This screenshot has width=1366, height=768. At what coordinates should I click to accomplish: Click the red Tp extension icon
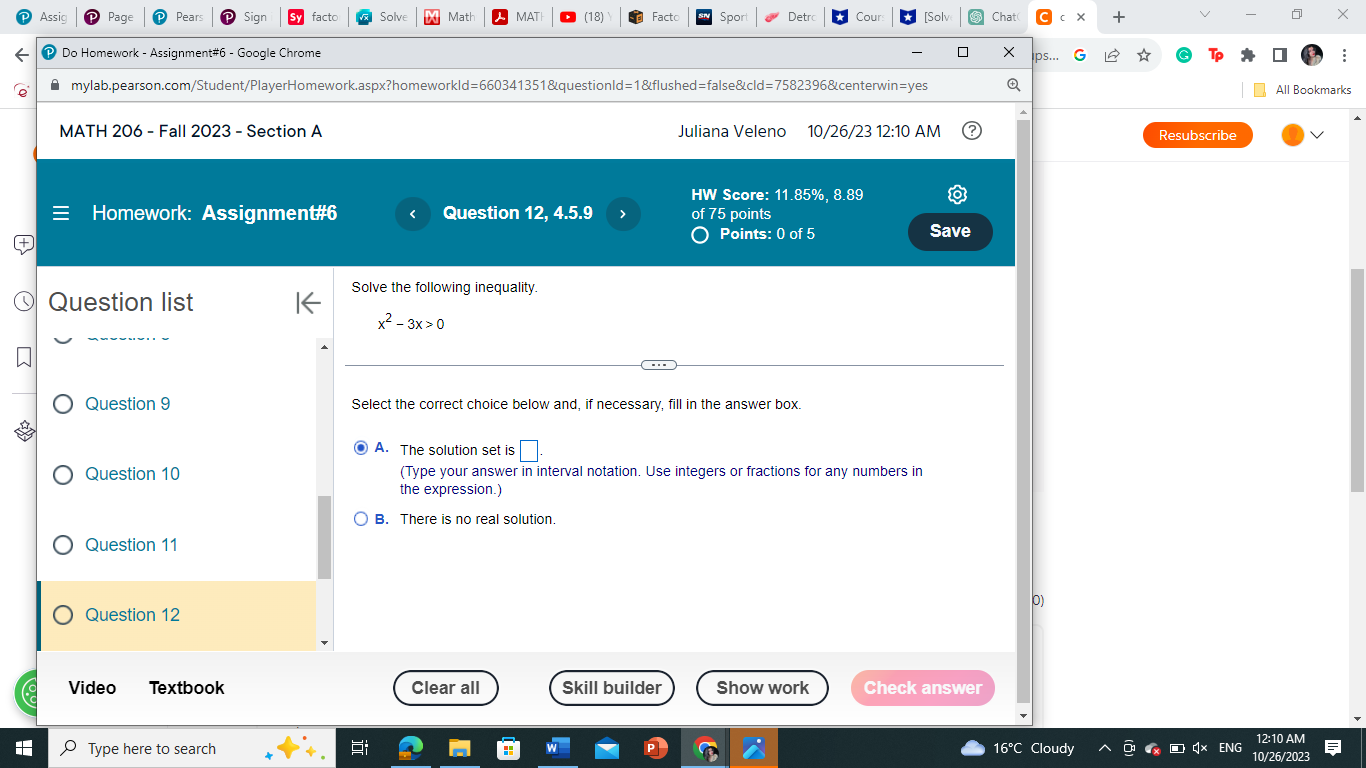(1216, 56)
